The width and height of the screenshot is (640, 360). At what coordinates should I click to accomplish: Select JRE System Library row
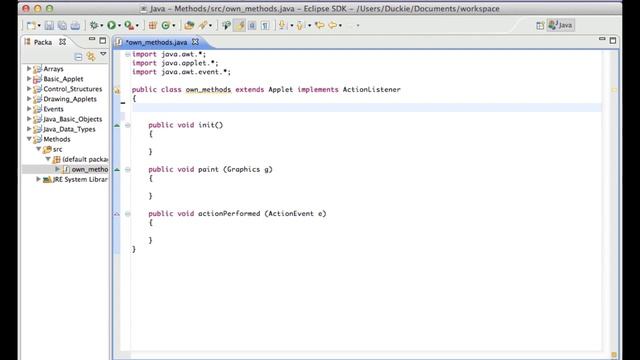[65, 179]
